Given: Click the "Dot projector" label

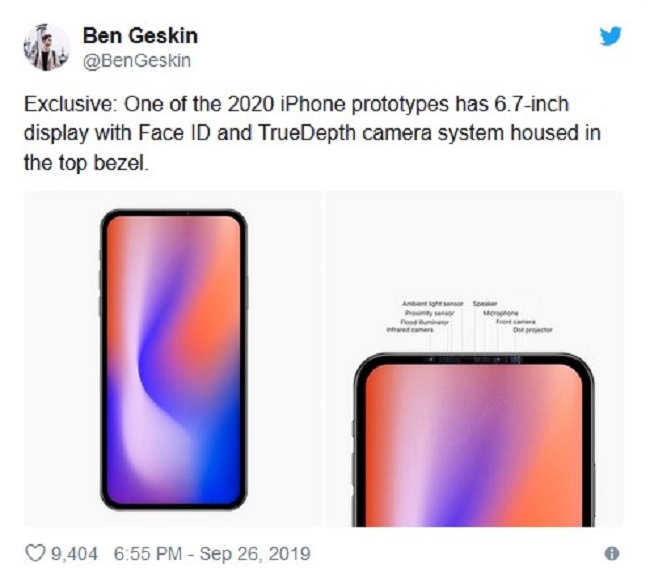Looking at the screenshot, I should tap(532, 330).
